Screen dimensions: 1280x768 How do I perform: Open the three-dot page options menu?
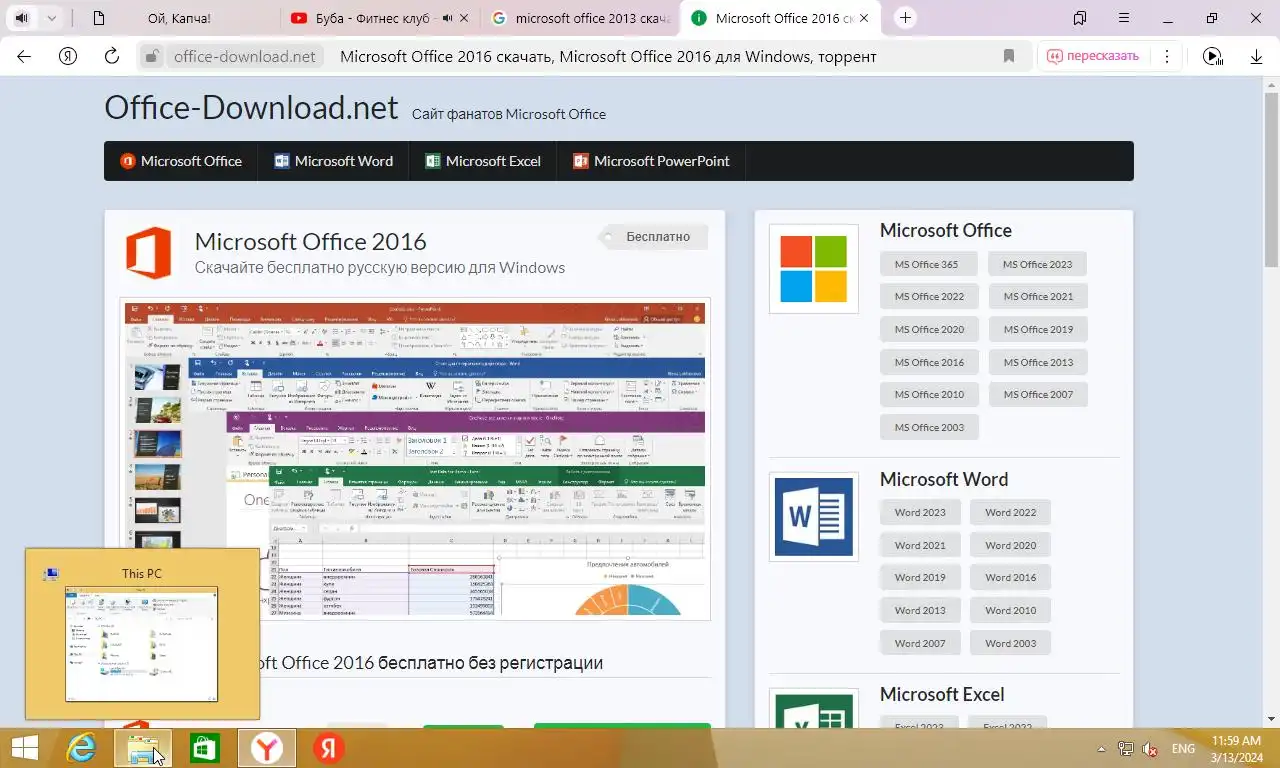point(1167,57)
